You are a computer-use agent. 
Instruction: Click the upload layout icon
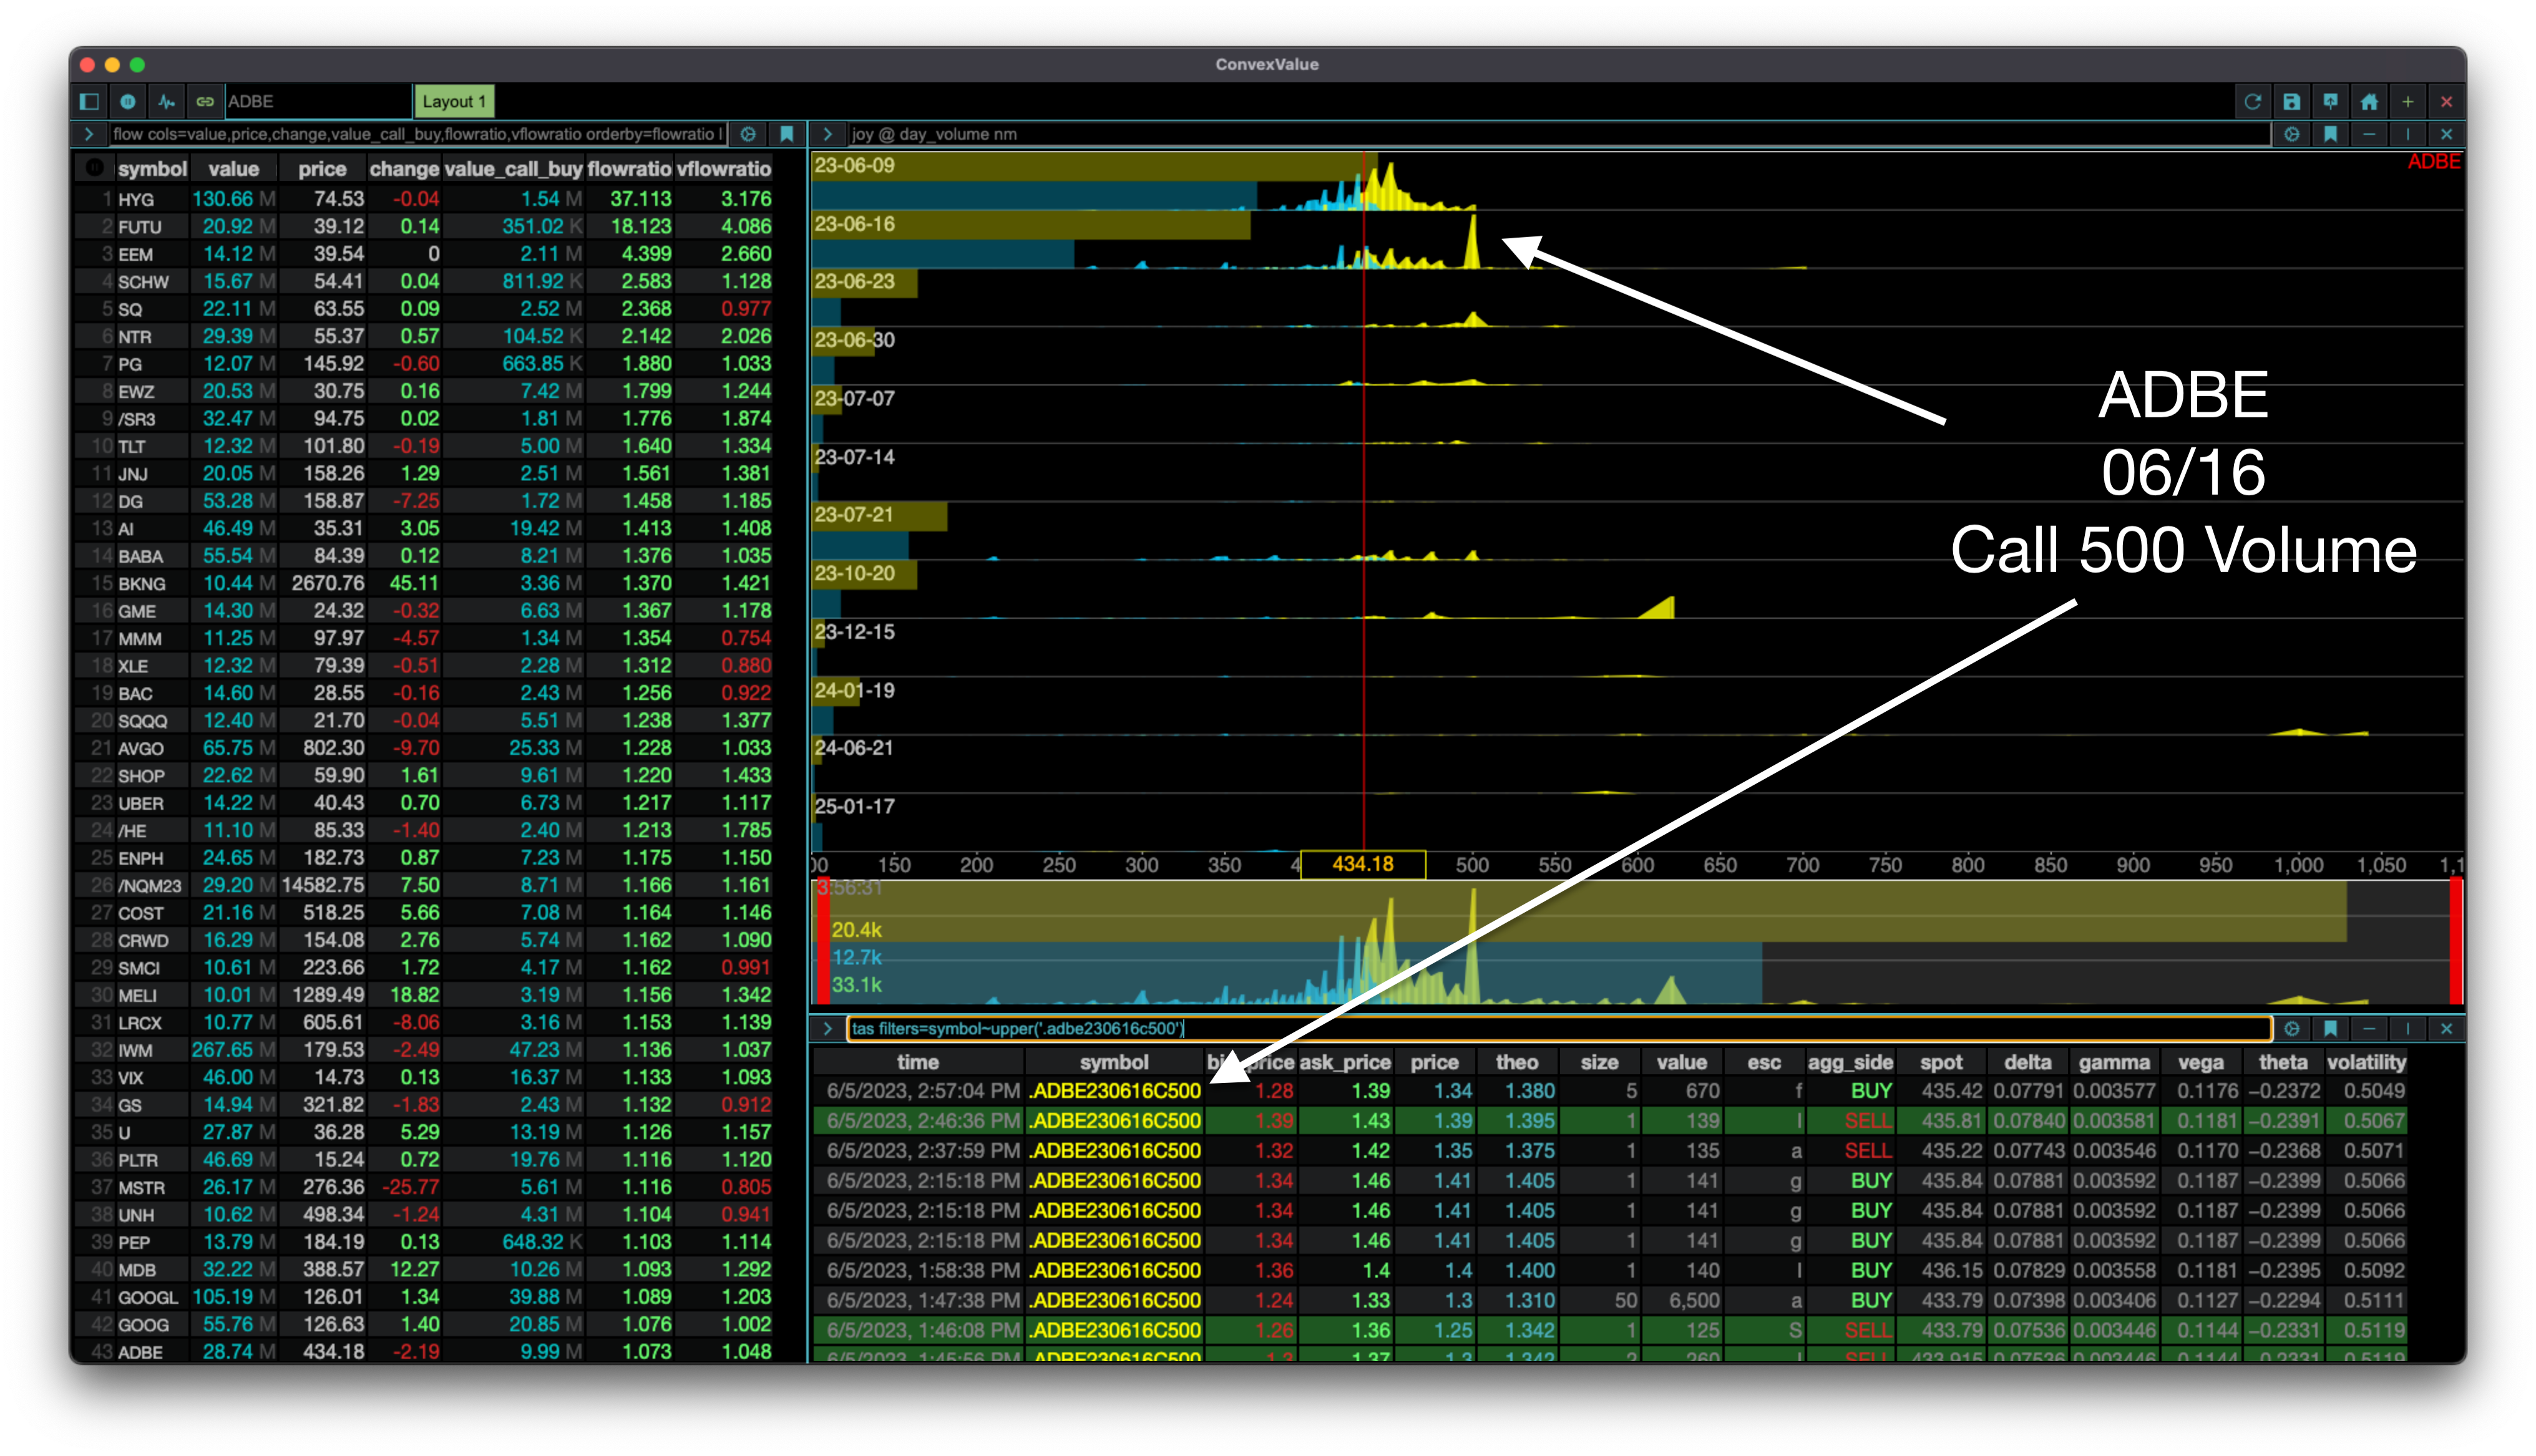pos(2330,101)
